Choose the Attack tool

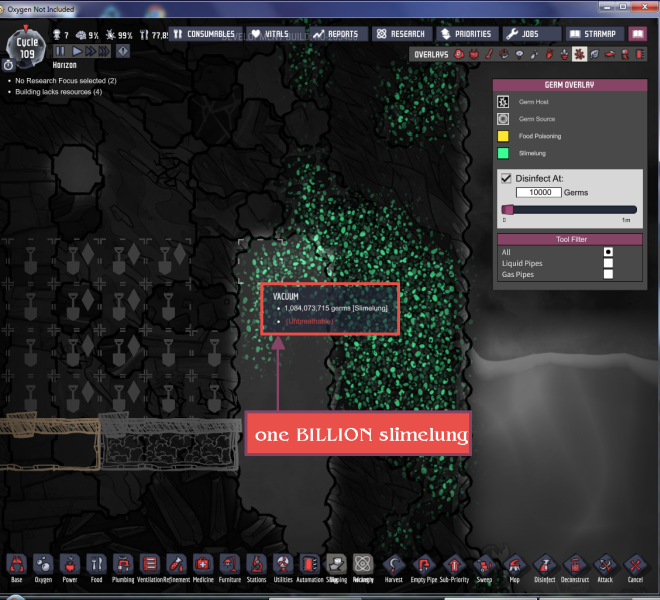click(x=605, y=566)
